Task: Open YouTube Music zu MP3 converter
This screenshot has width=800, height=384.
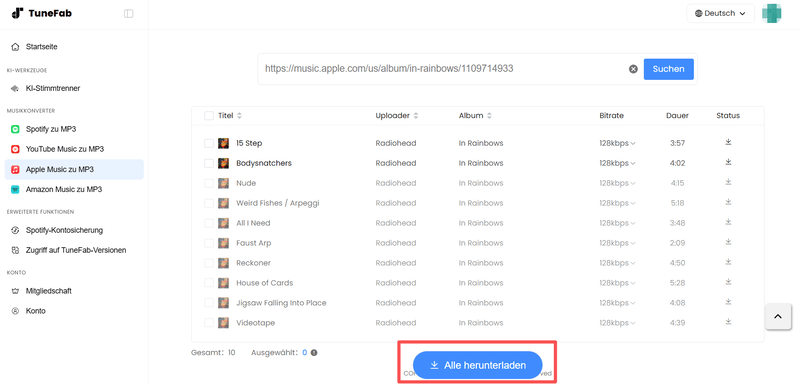Action: tap(74, 149)
